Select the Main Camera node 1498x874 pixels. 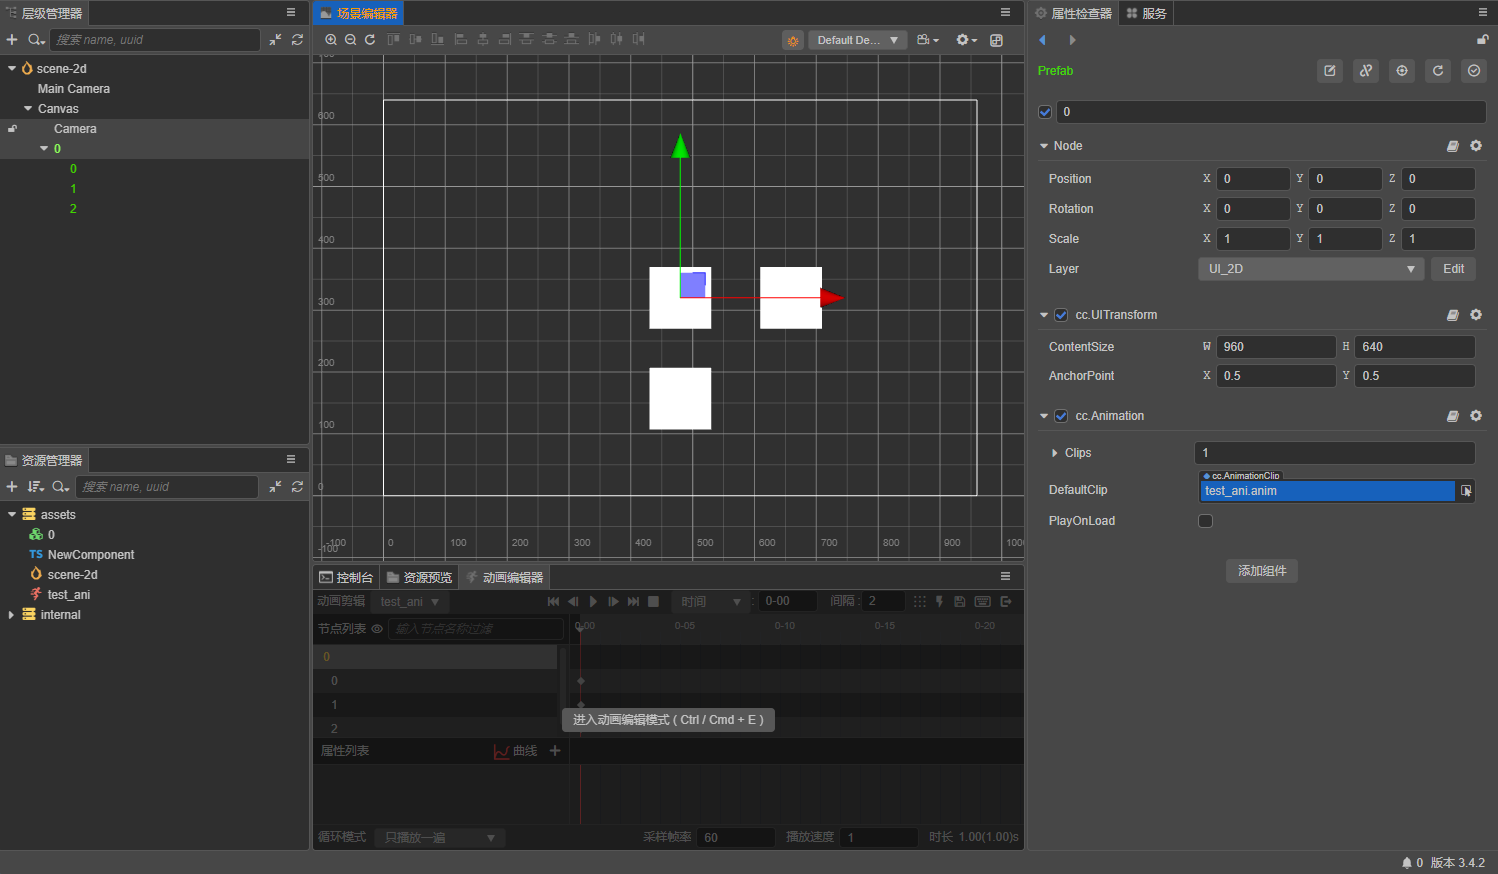[x=74, y=89]
